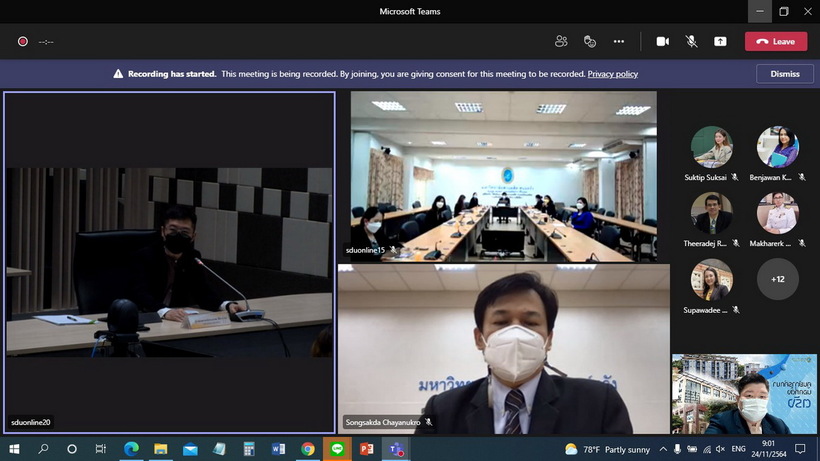Click the muted mic icon beside Makharerk
This screenshot has width=820, height=461.
point(802,243)
